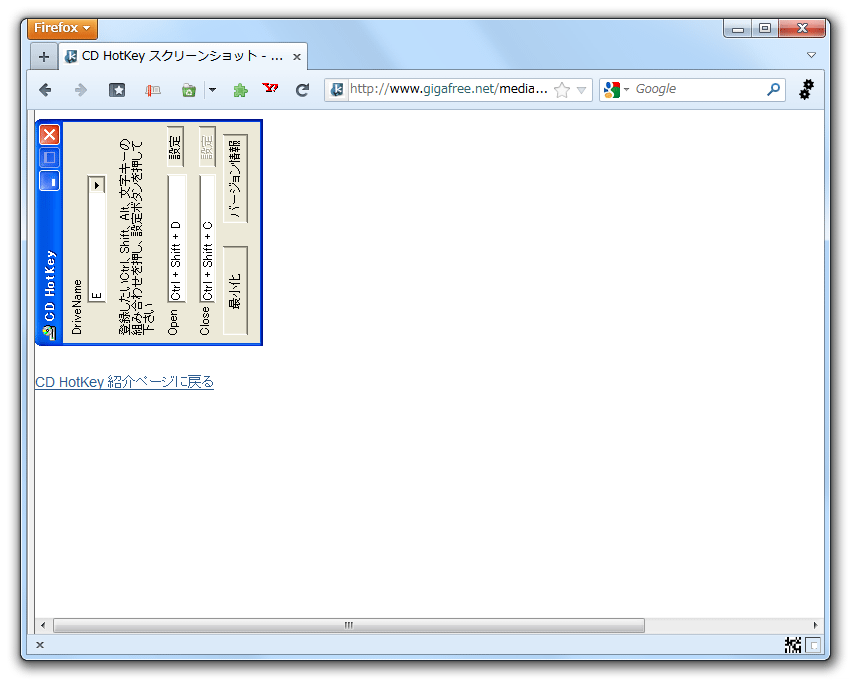Click the green basket toolbar icon

[189, 90]
